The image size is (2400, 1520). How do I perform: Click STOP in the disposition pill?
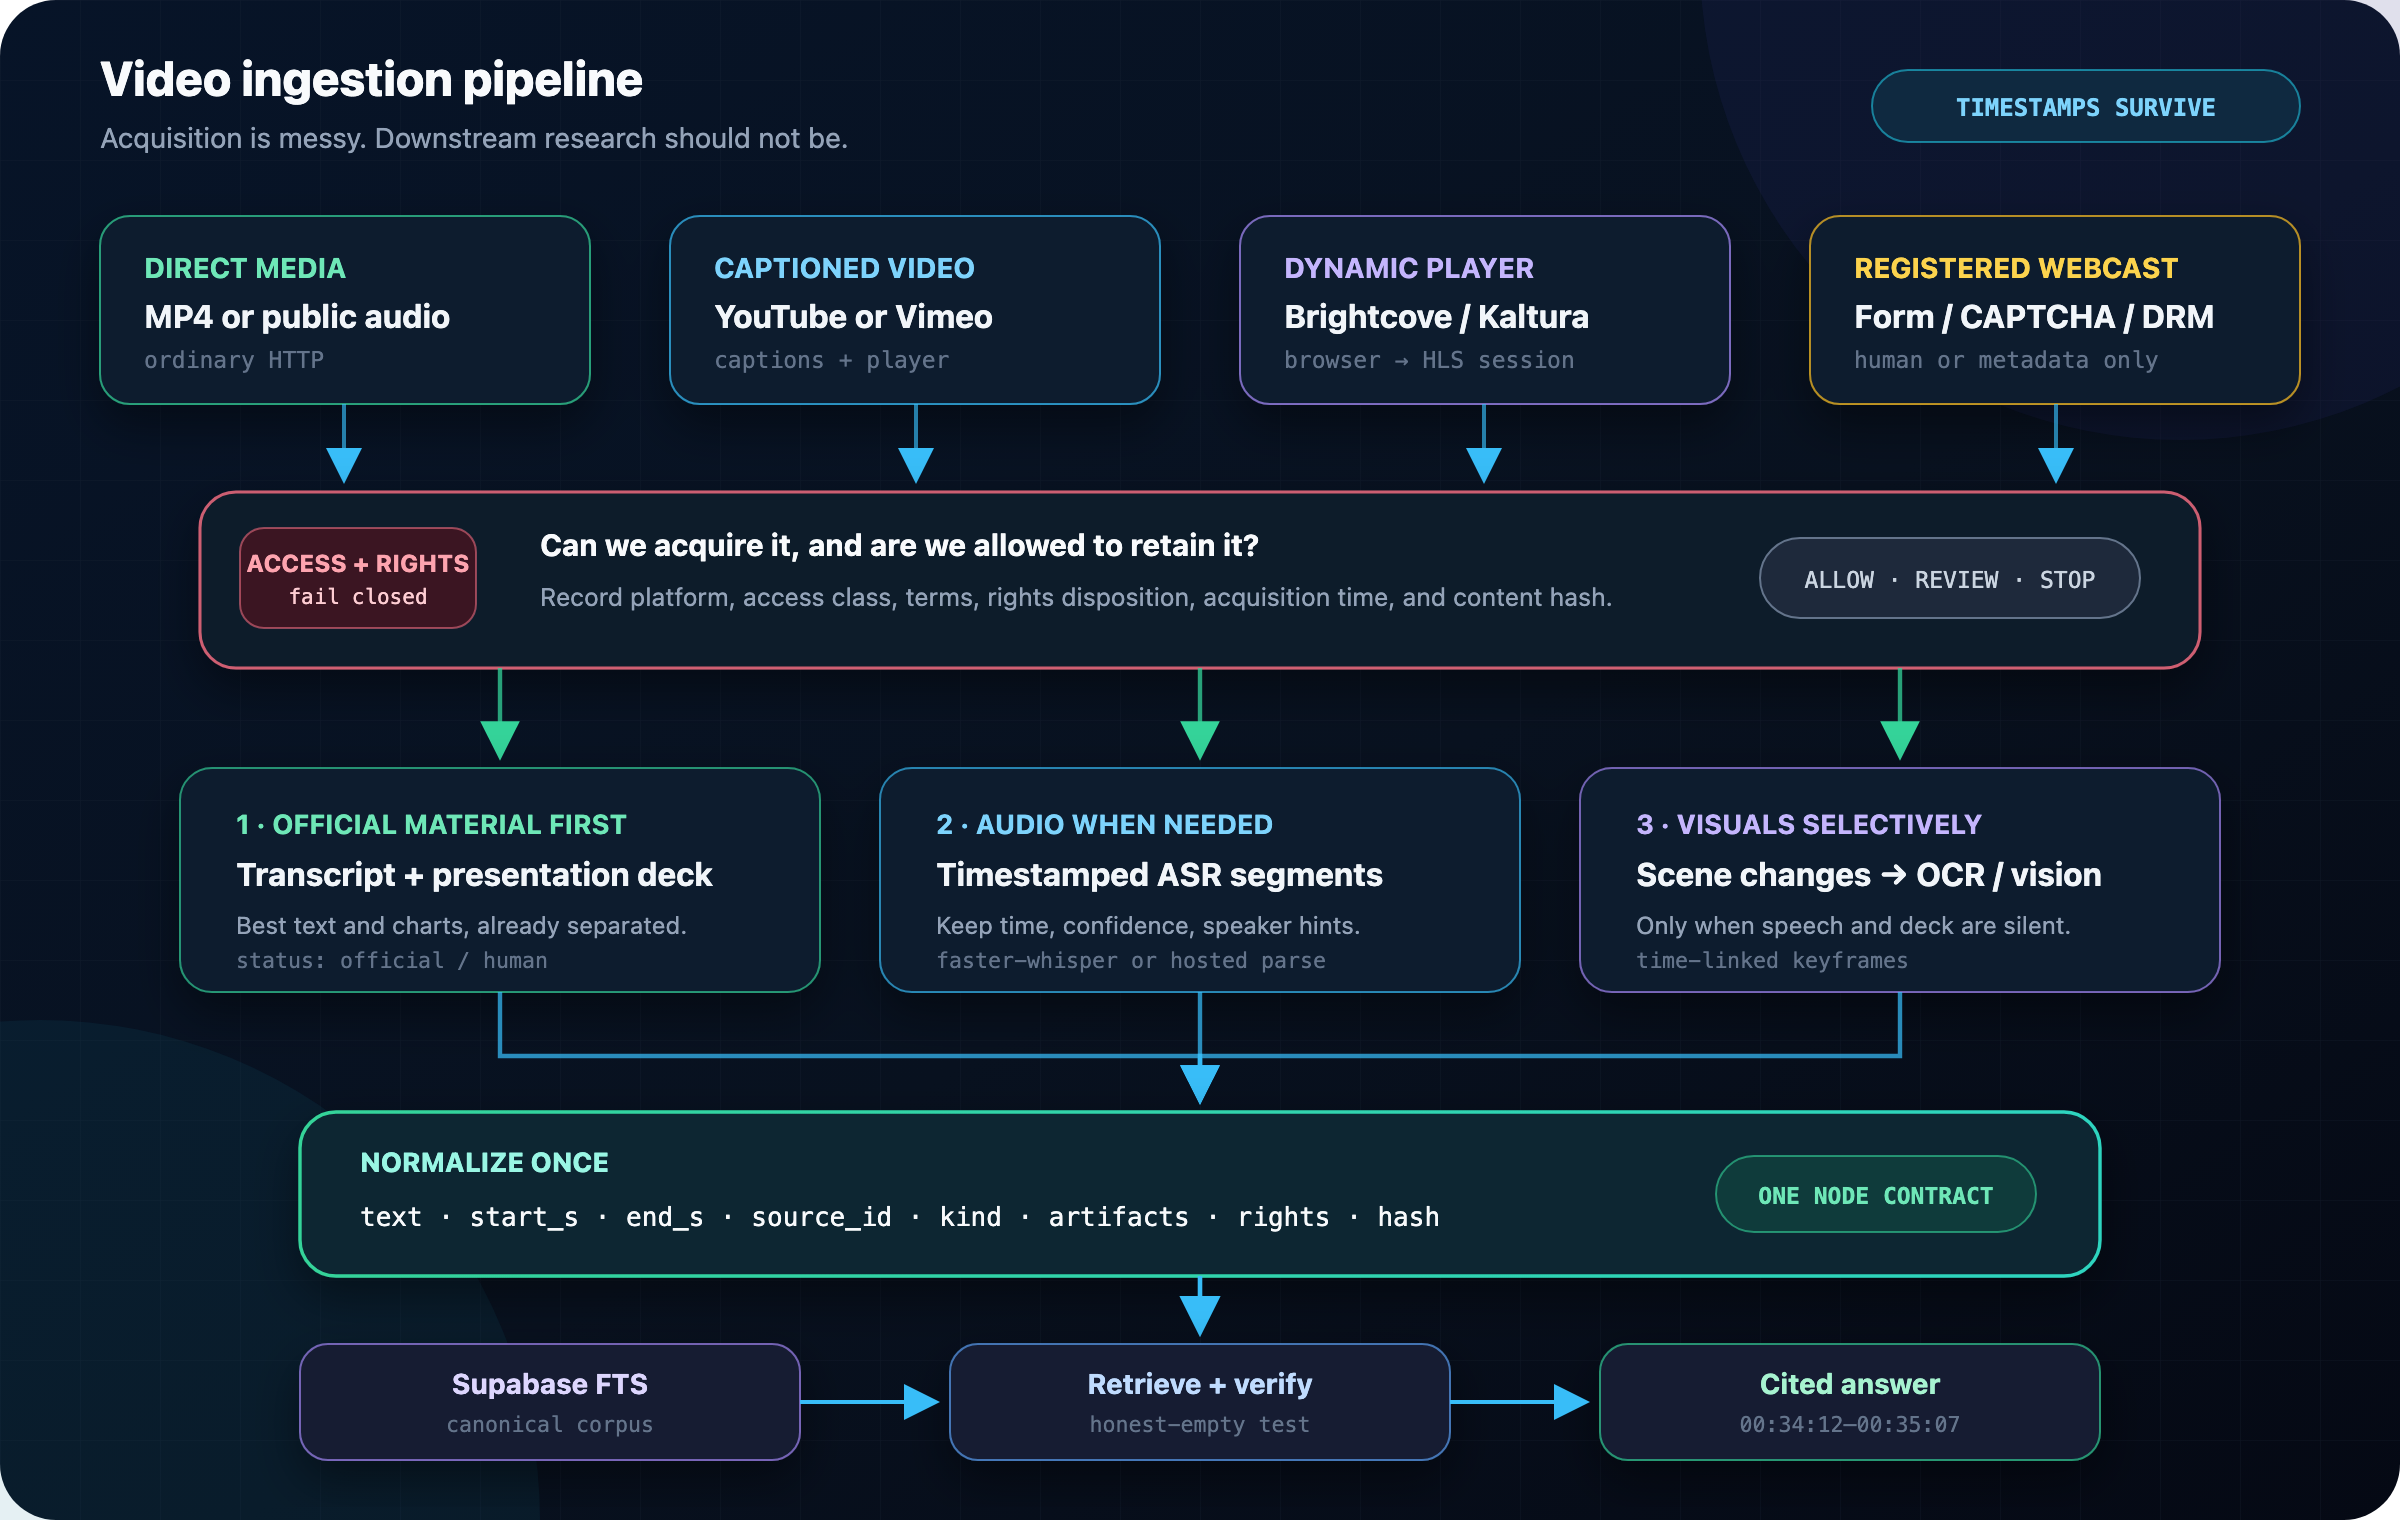2067,580
